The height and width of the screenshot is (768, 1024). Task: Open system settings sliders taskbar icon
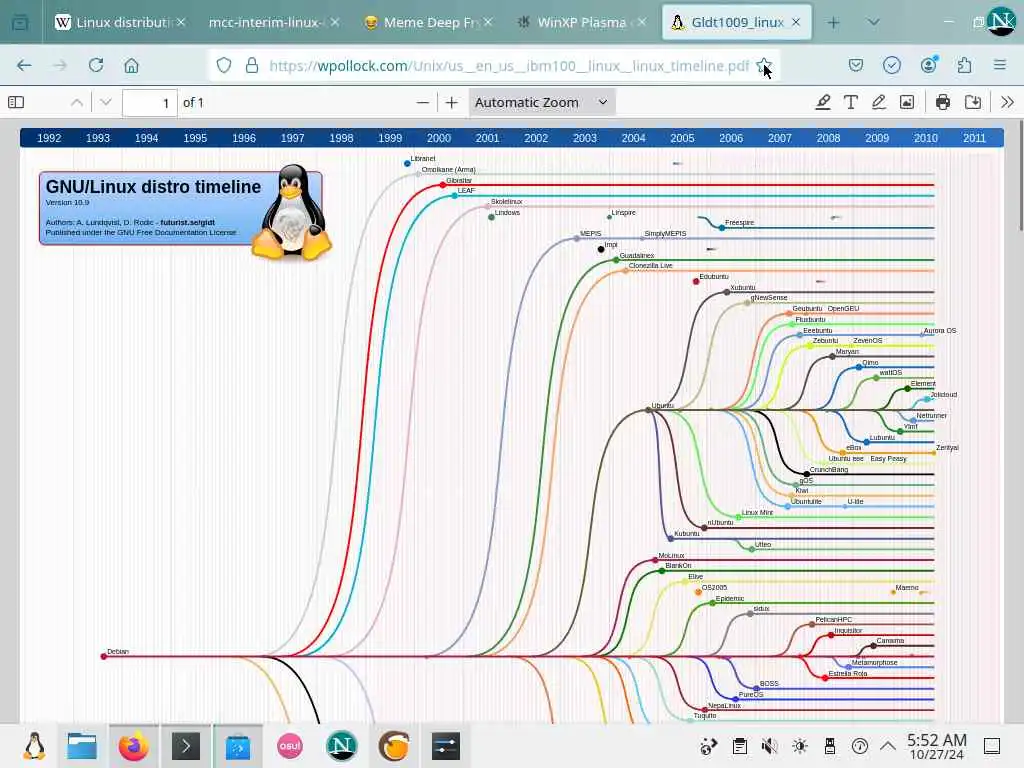pyautogui.click(x=446, y=746)
